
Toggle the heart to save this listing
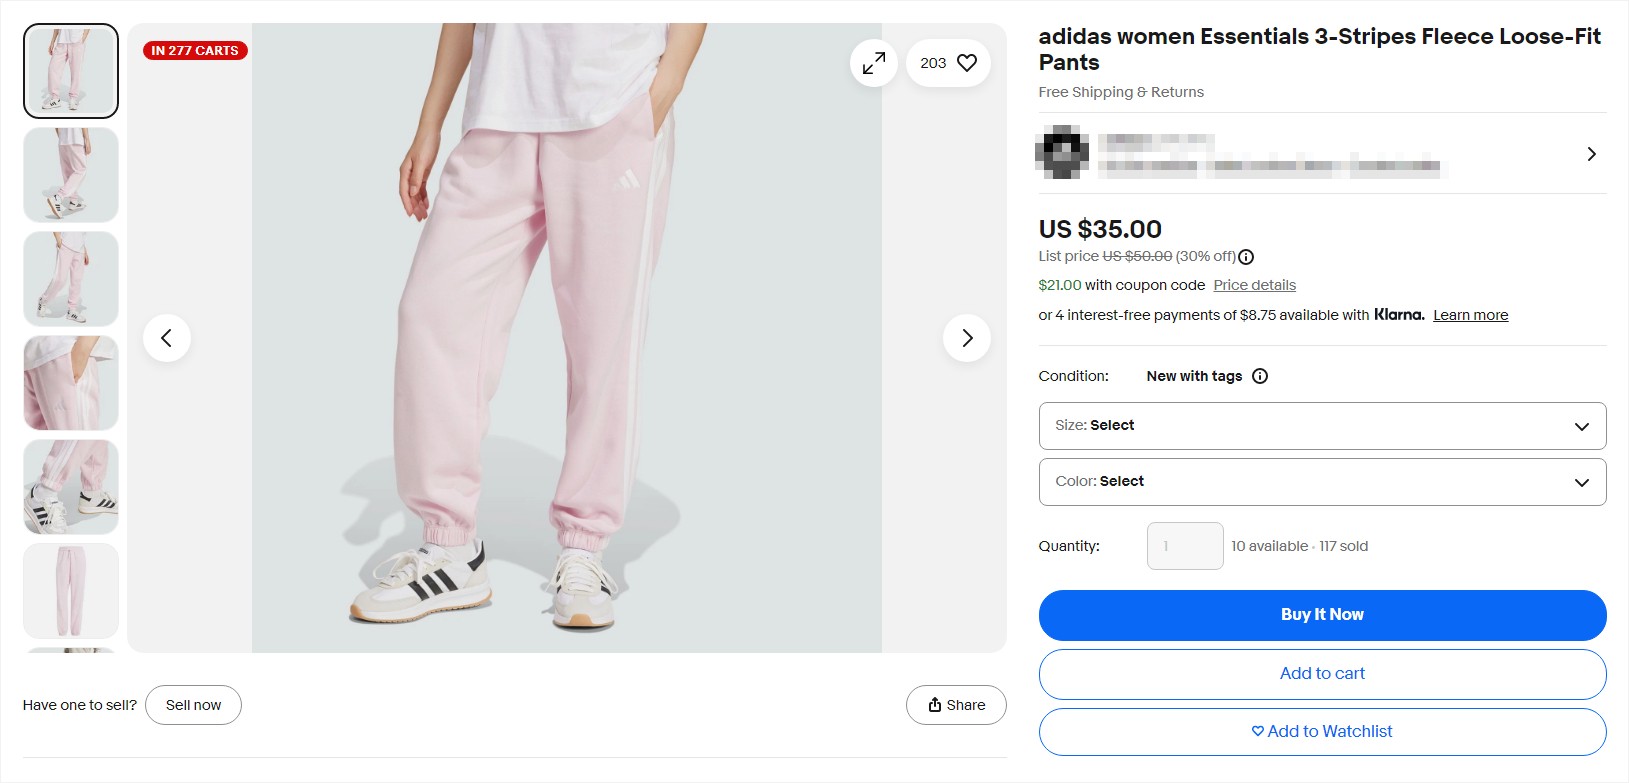pos(965,62)
